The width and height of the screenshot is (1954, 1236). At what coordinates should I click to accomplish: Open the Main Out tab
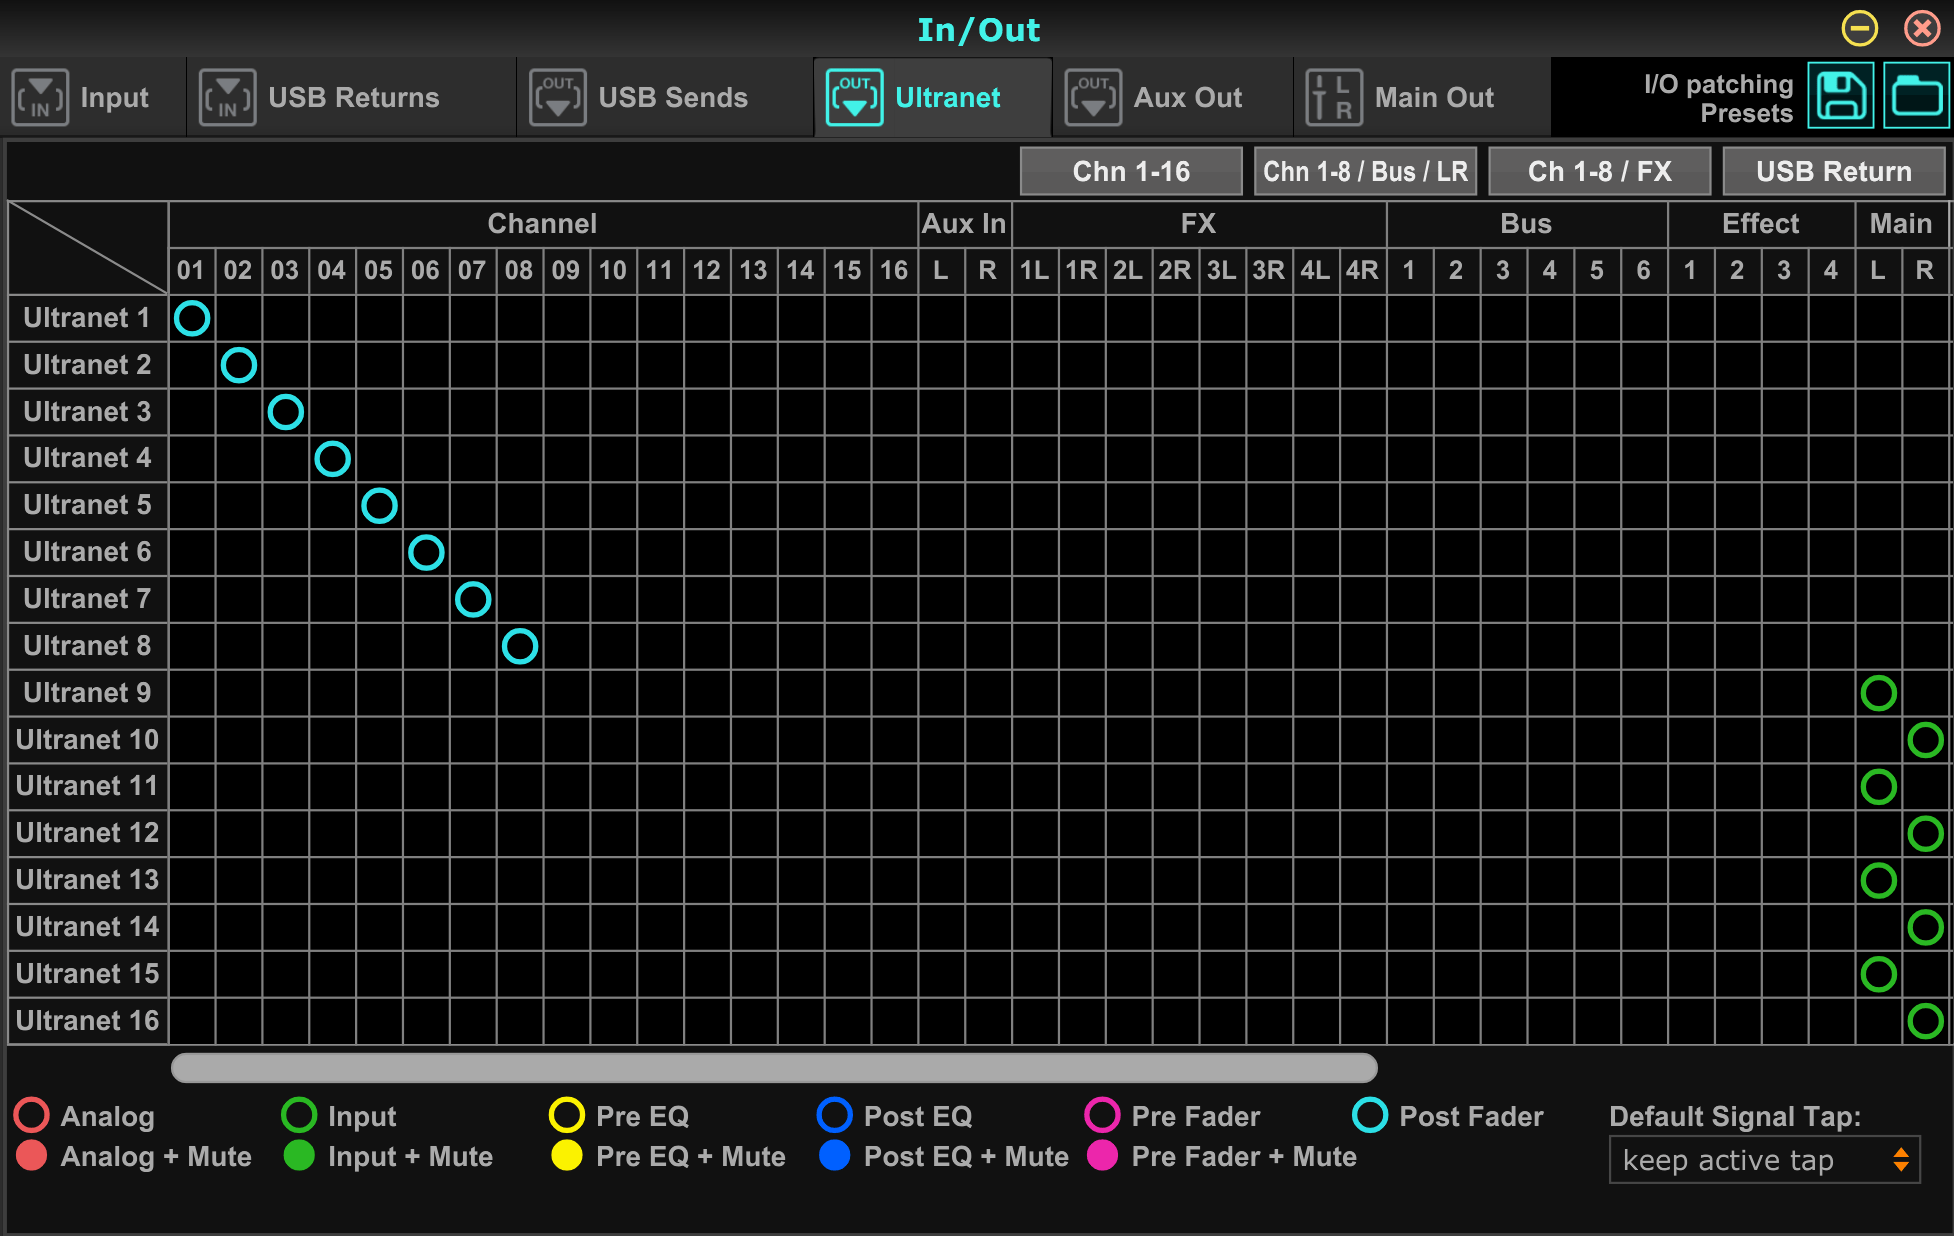coord(1422,98)
